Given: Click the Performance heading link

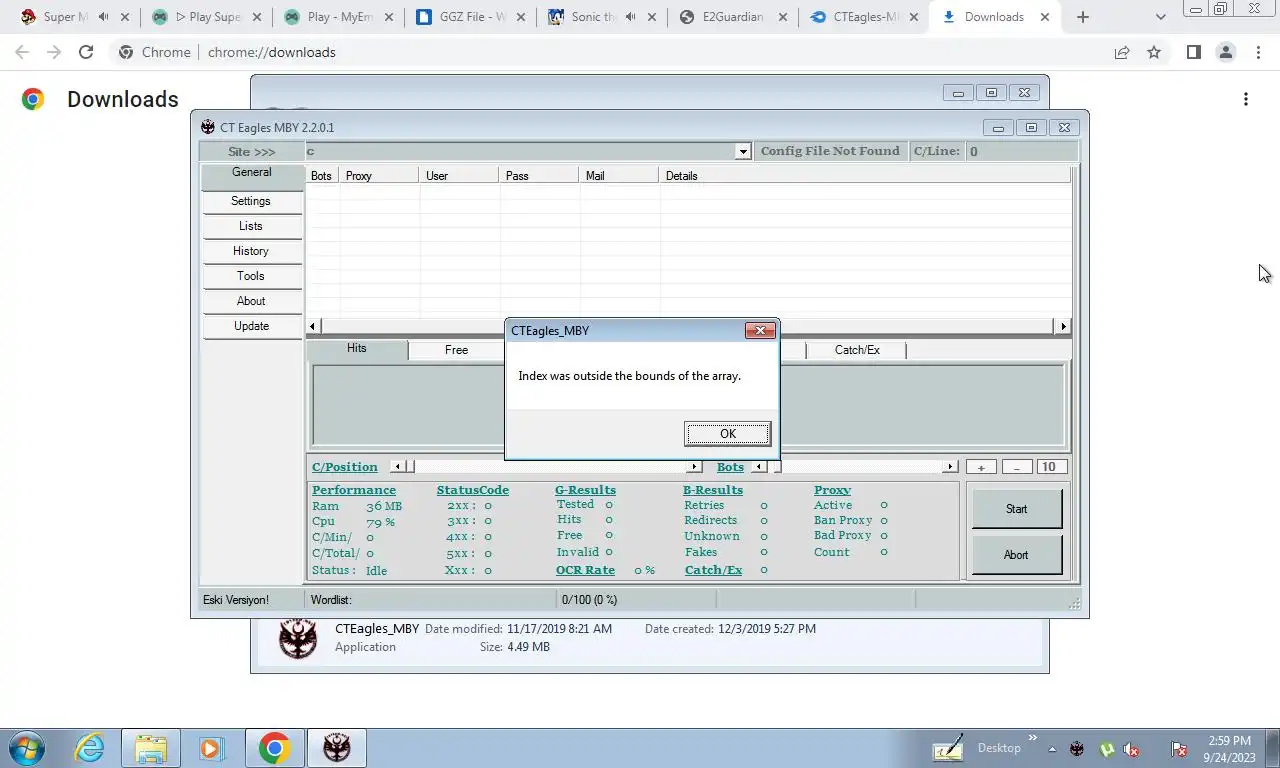Looking at the screenshot, I should [354, 490].
